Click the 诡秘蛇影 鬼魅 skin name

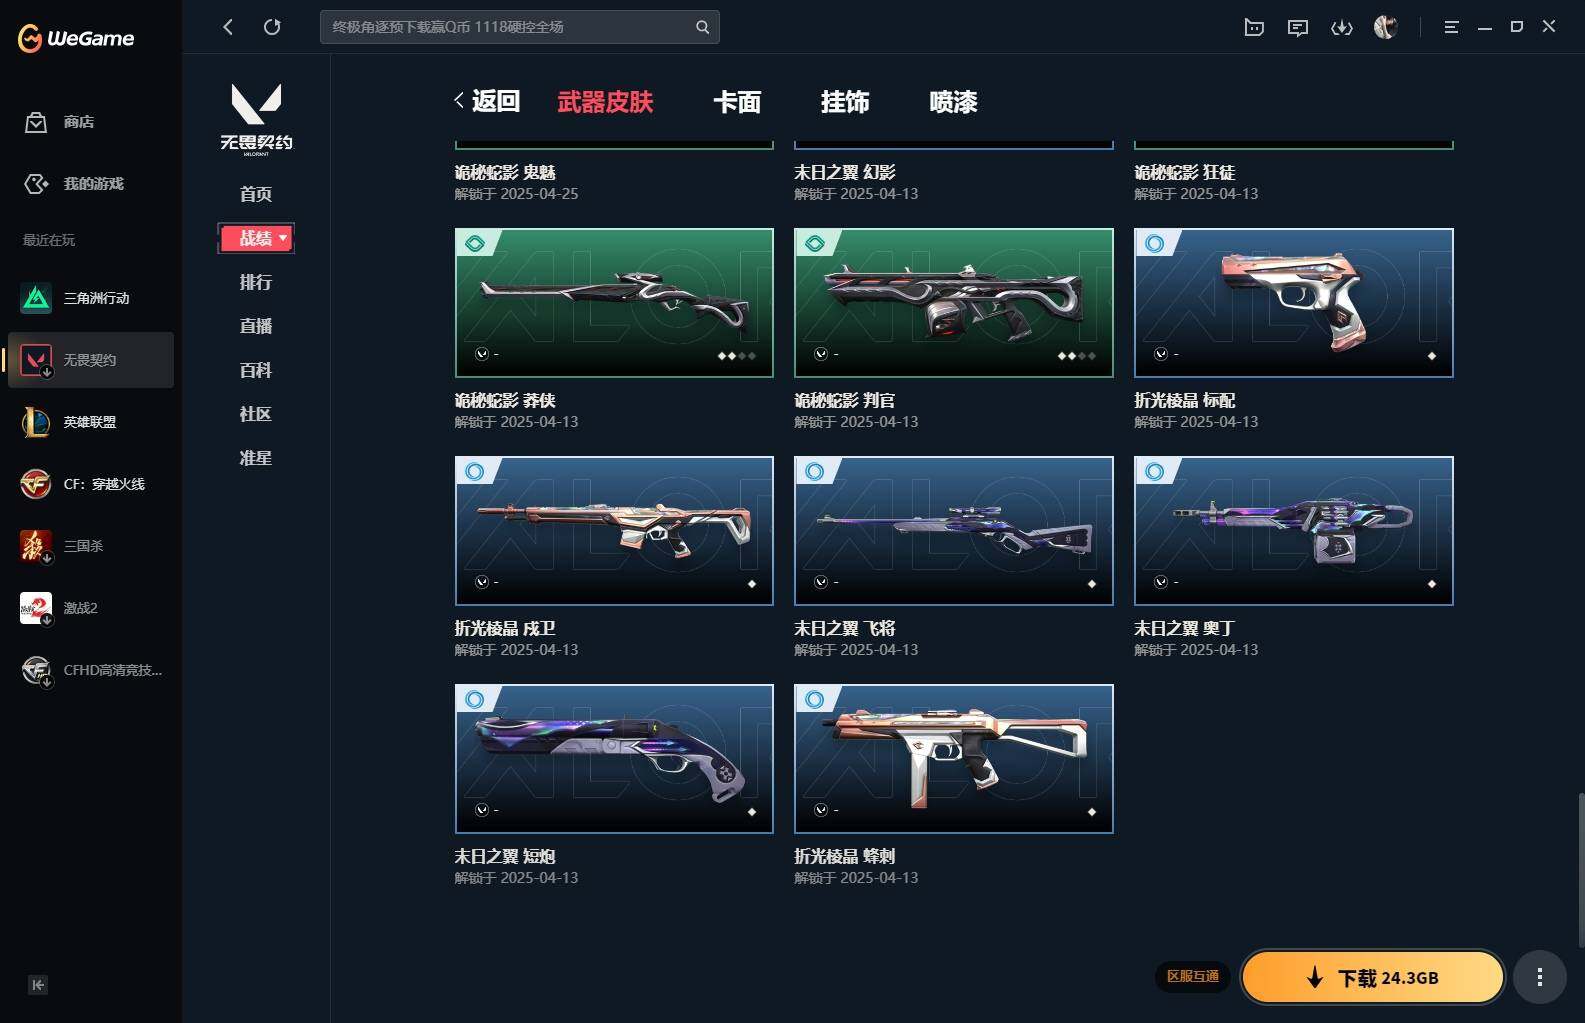[505, 173]
